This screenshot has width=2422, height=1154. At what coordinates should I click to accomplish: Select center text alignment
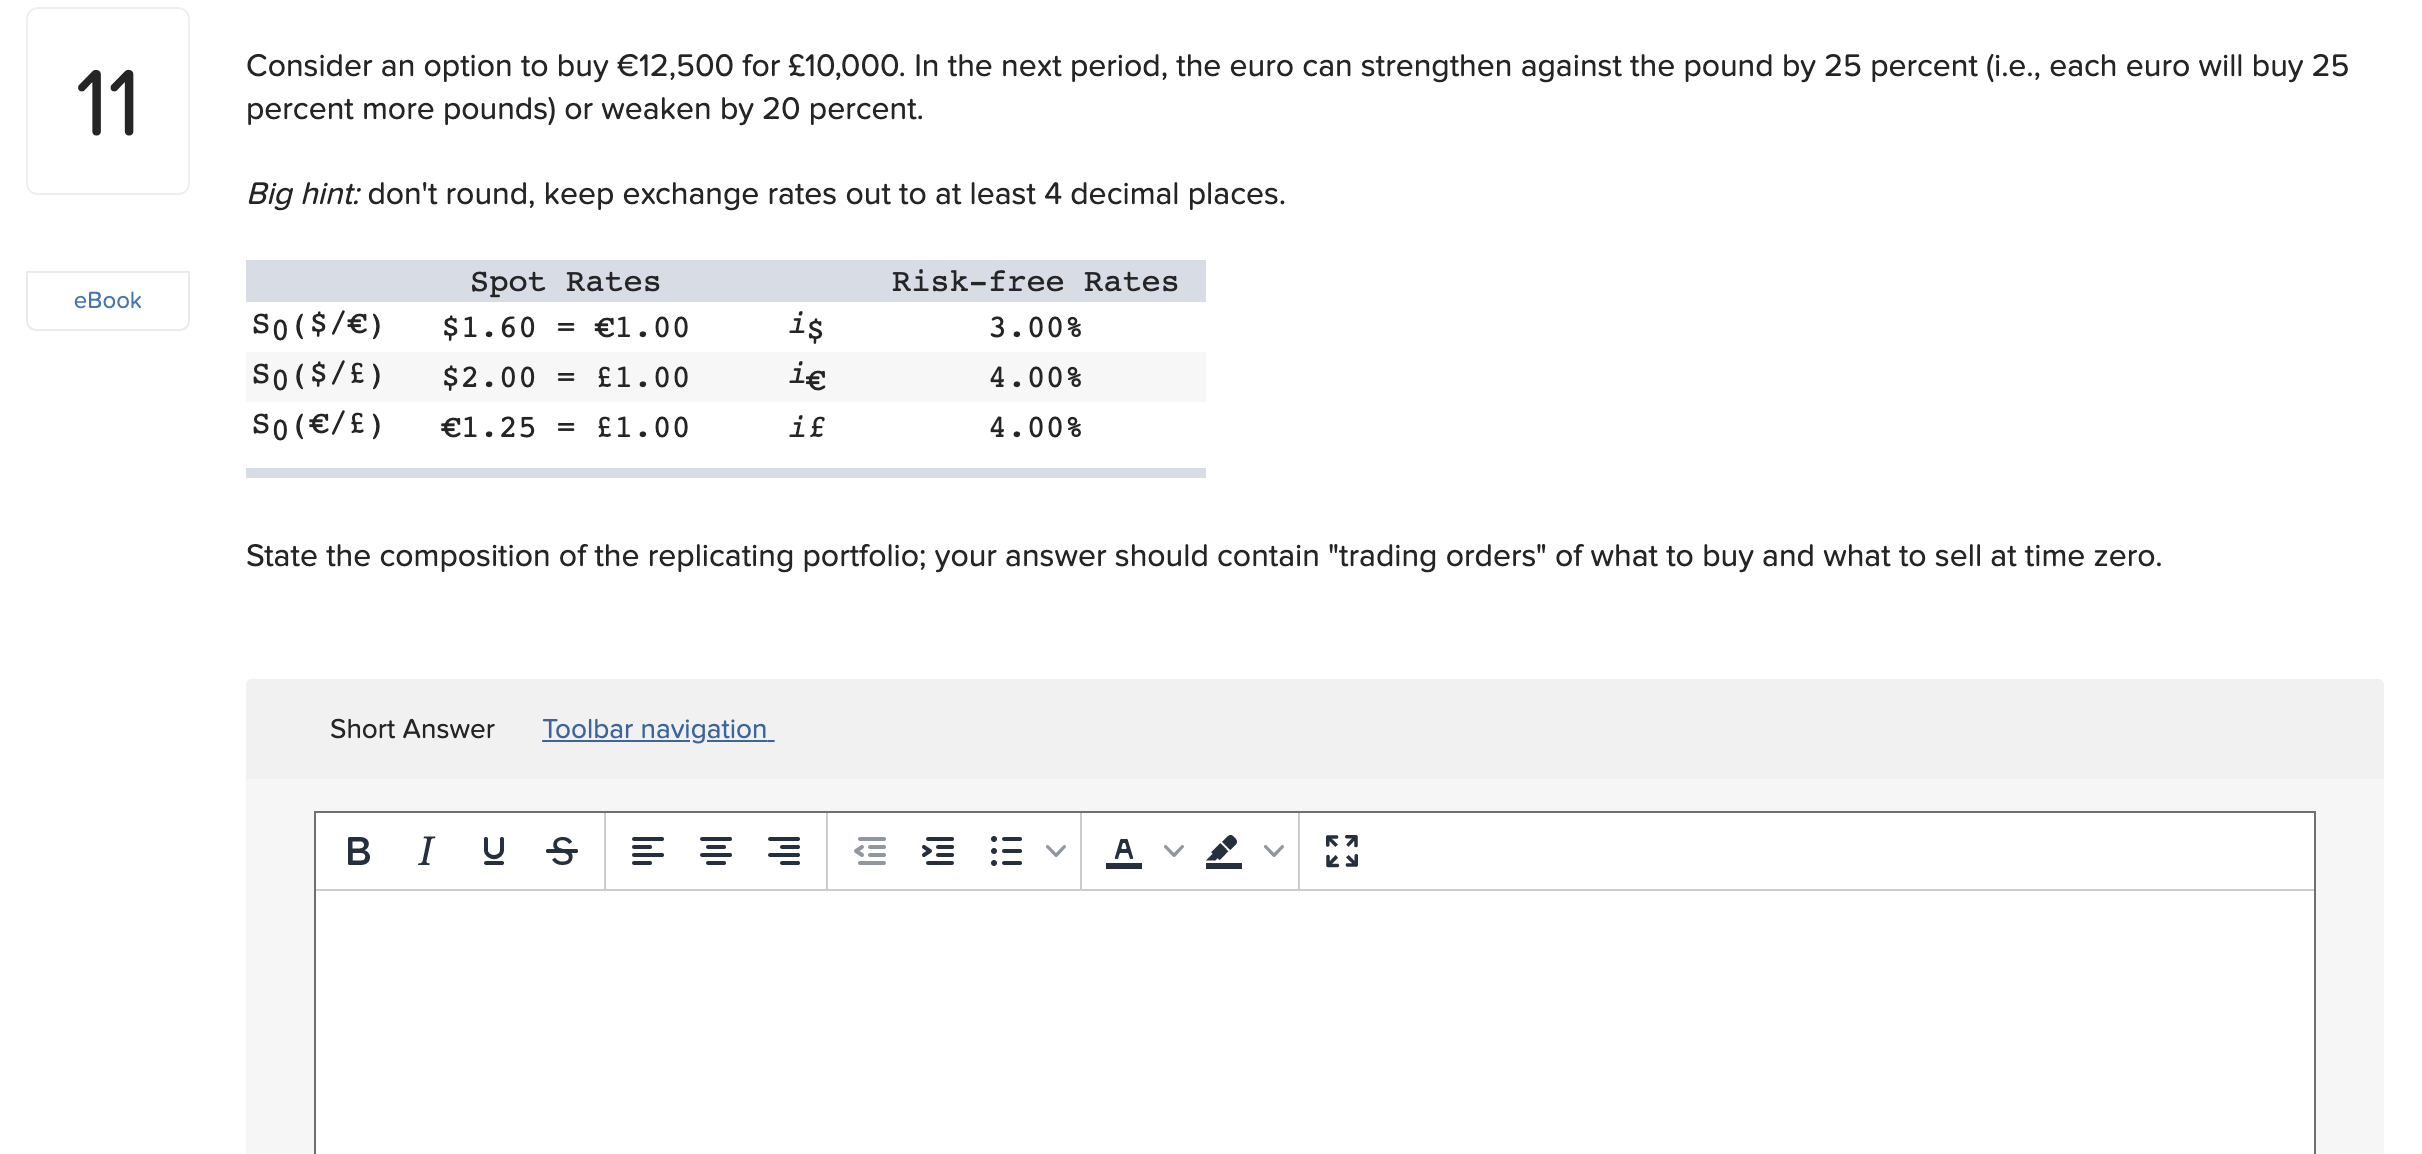(717, 851)
